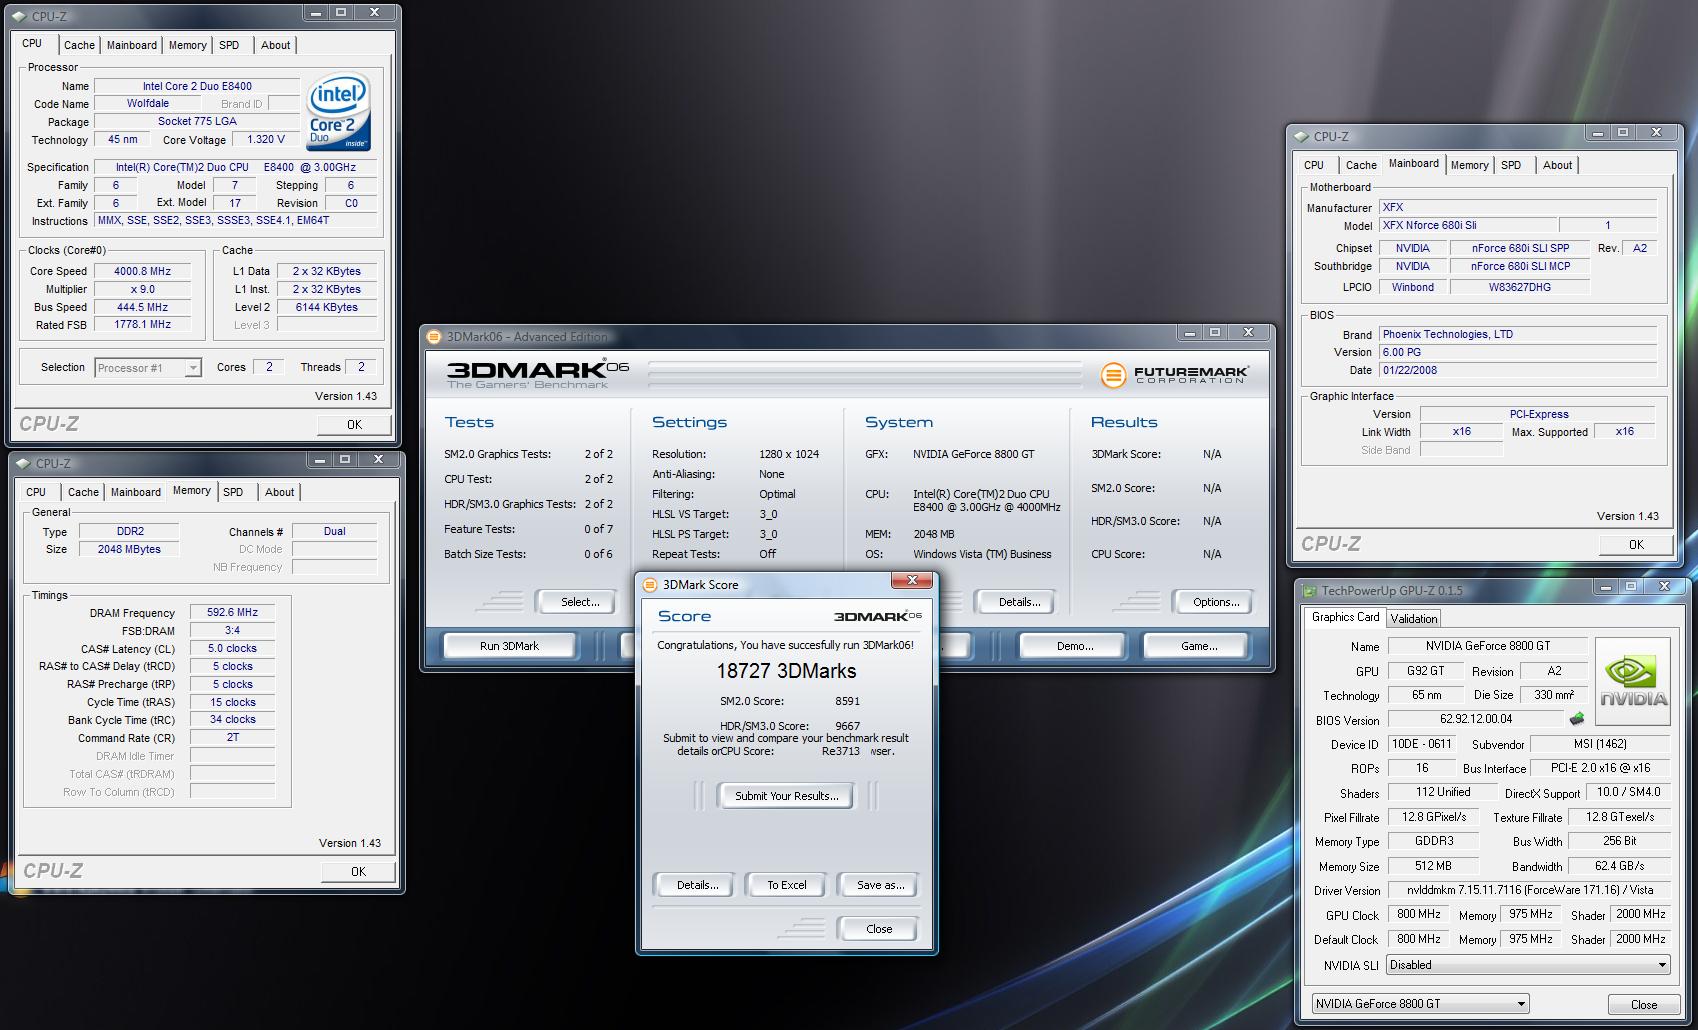Viewport: 1698px width, 1030px height.
Task: Switch to Mainboard tab in CPU-Z memory window
Action: coord(136,492)
